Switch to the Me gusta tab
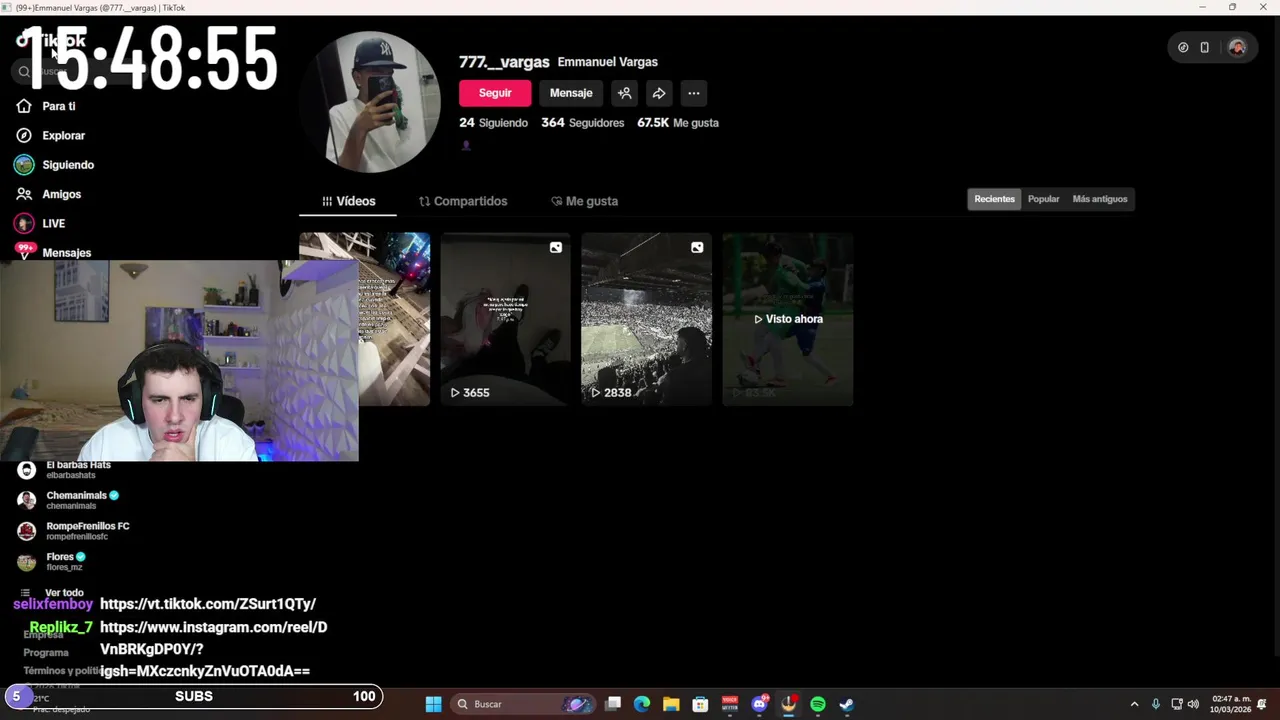The height and width of the screenshot is (720, 1280). click(585, 201)
